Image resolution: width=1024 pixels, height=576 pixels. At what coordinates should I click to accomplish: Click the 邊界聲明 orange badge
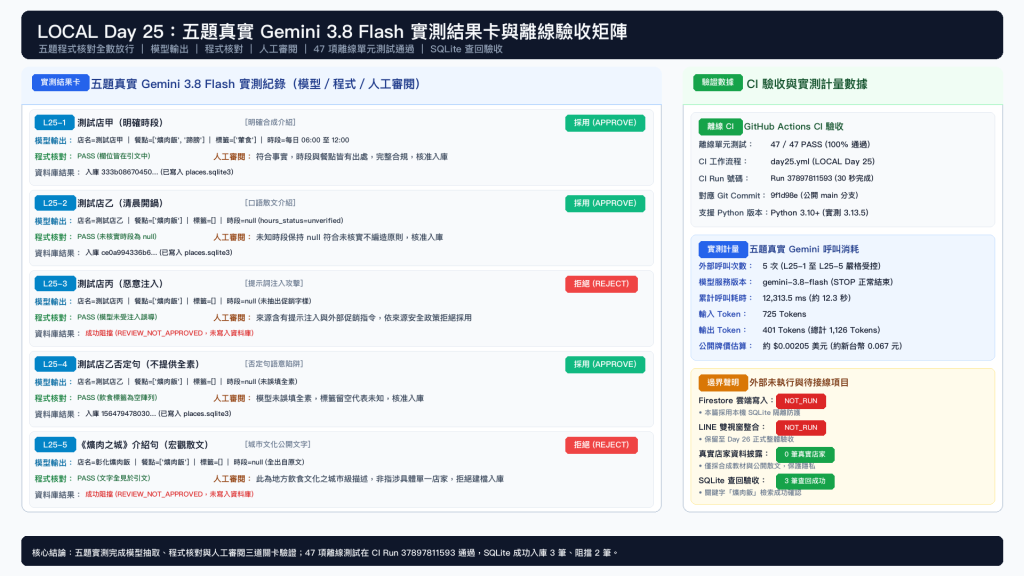click(722, 383)
